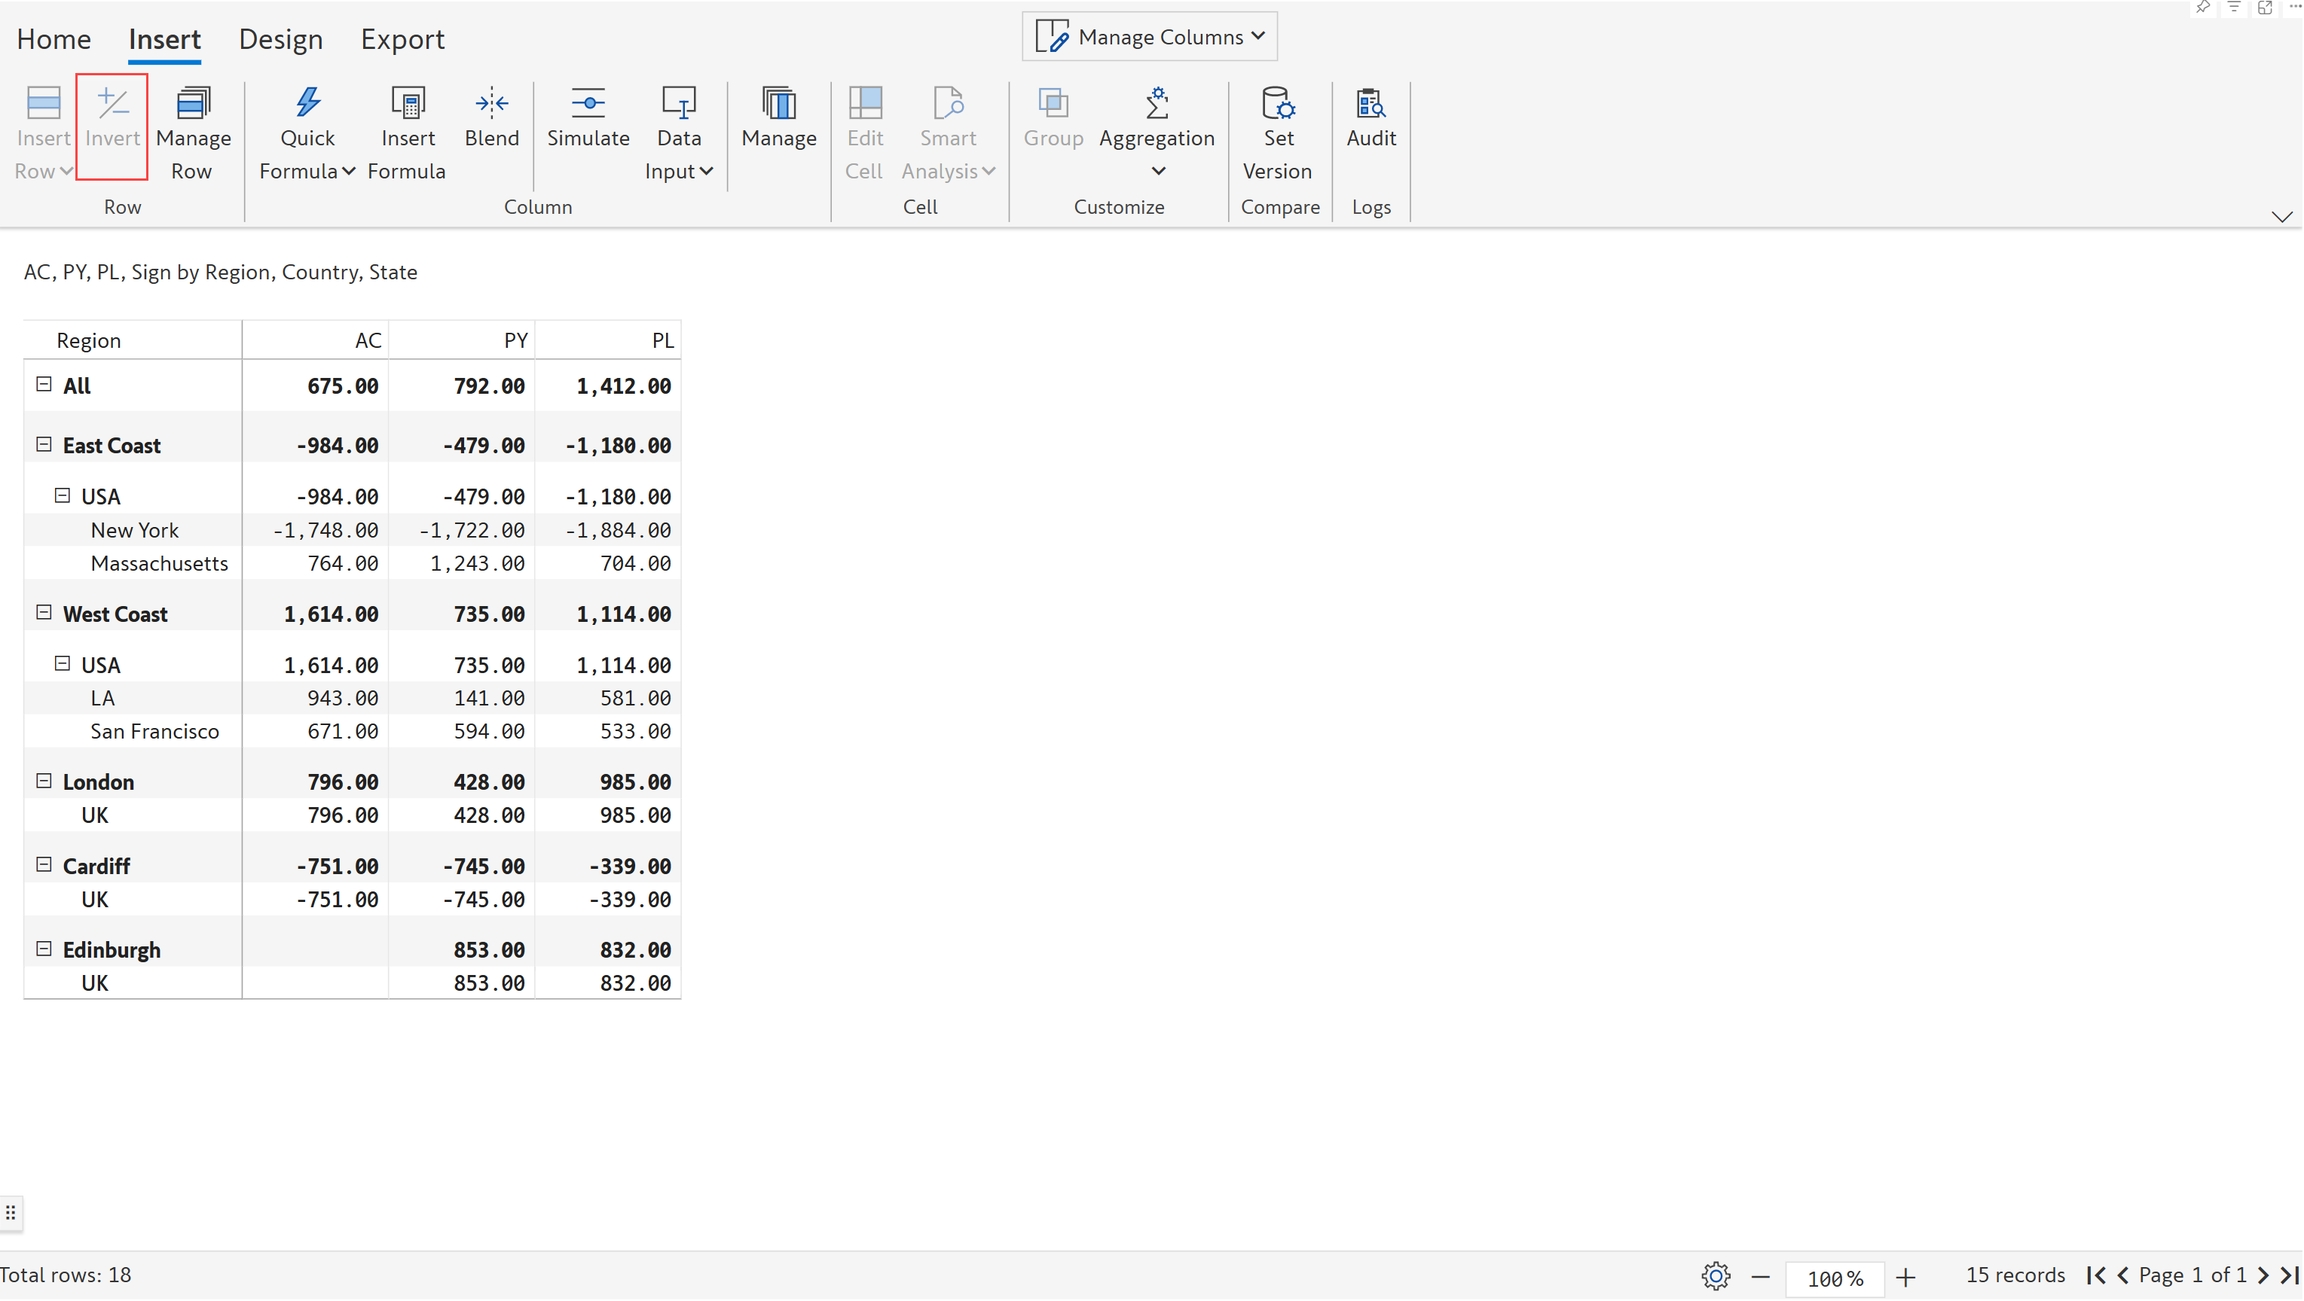Open the Simulate tool
The width and height of the screenshot is (2304, 1301).
tap(588, 104)
